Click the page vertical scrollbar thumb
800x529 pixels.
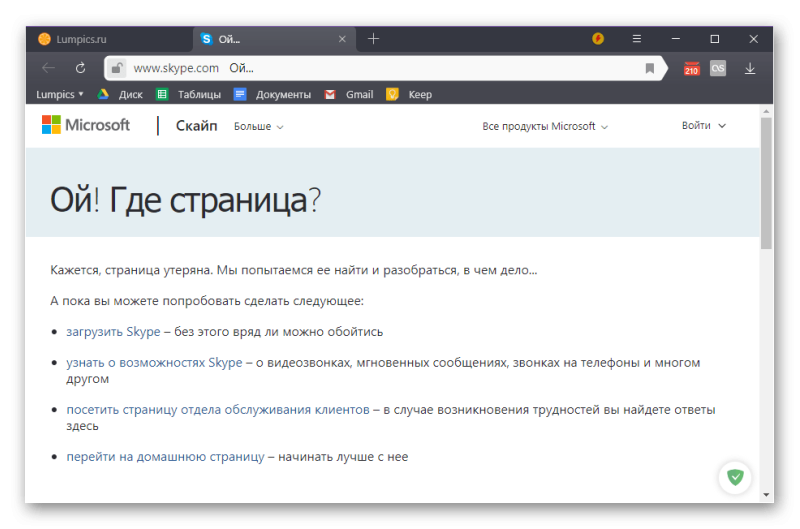(x=766, y=183)
